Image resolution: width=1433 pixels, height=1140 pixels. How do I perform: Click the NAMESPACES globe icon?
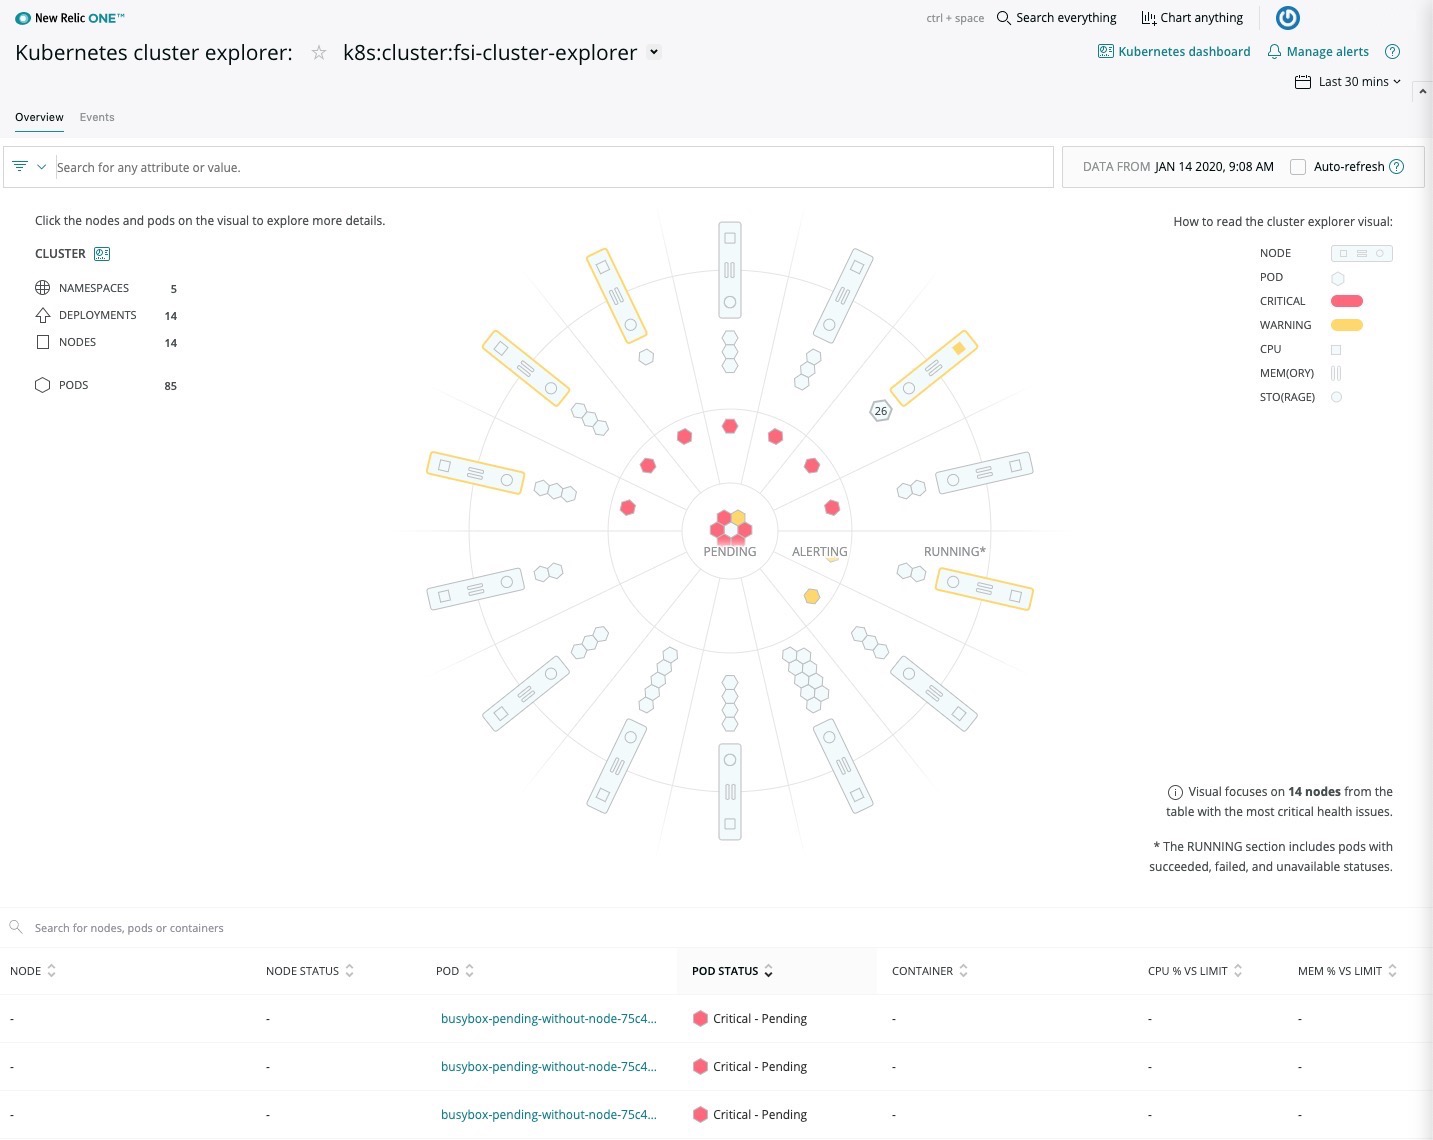click(x=42, y=288)
